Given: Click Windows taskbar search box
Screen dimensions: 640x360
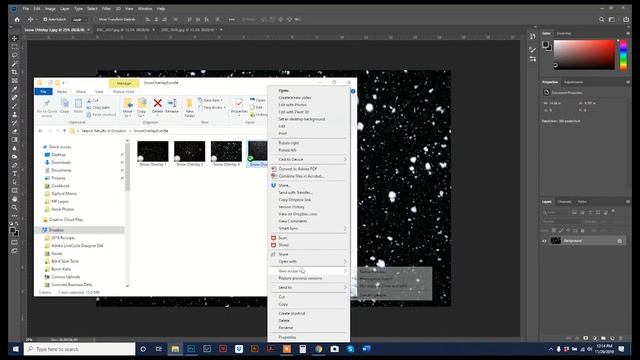Looking at the screenshot, I should (x=80, y=349).
